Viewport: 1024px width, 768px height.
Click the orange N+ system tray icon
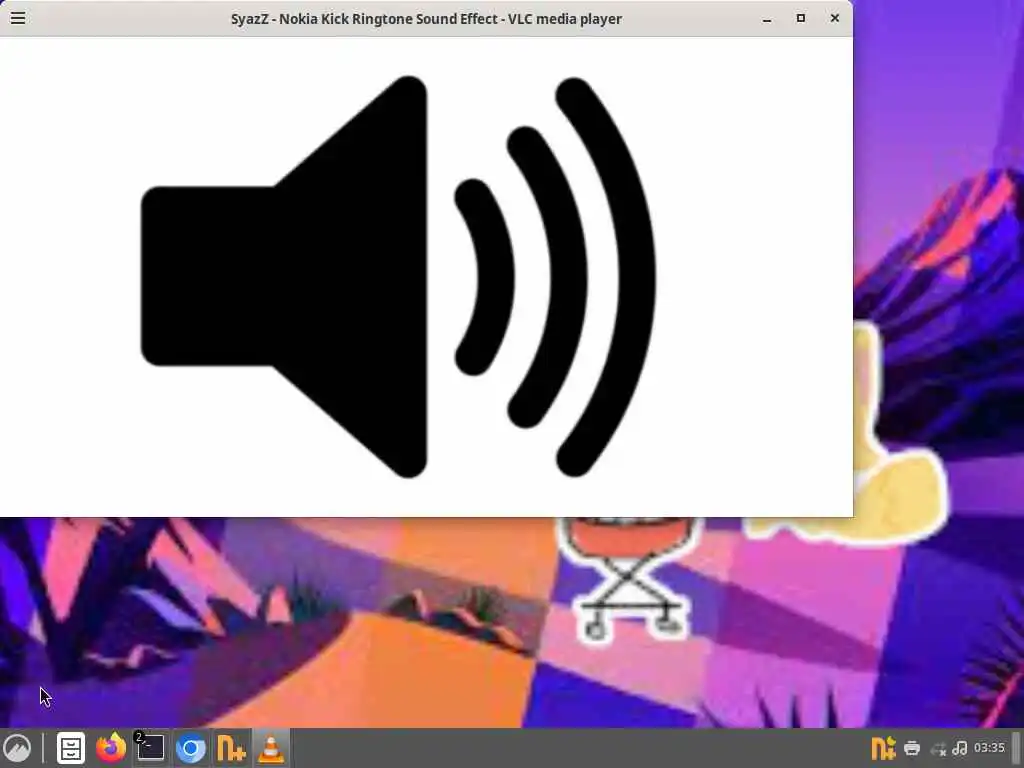[x=883, y=748]
